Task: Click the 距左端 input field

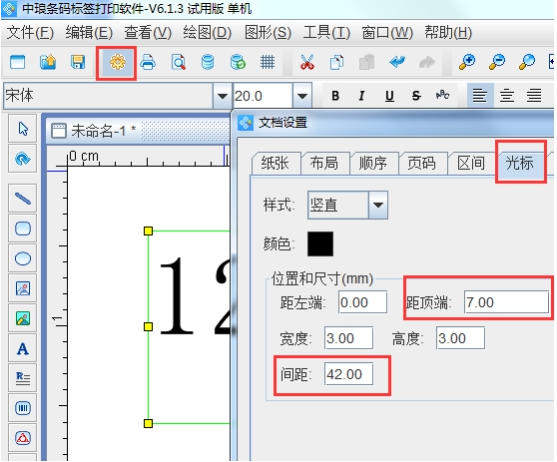Action: coord(362,302)
